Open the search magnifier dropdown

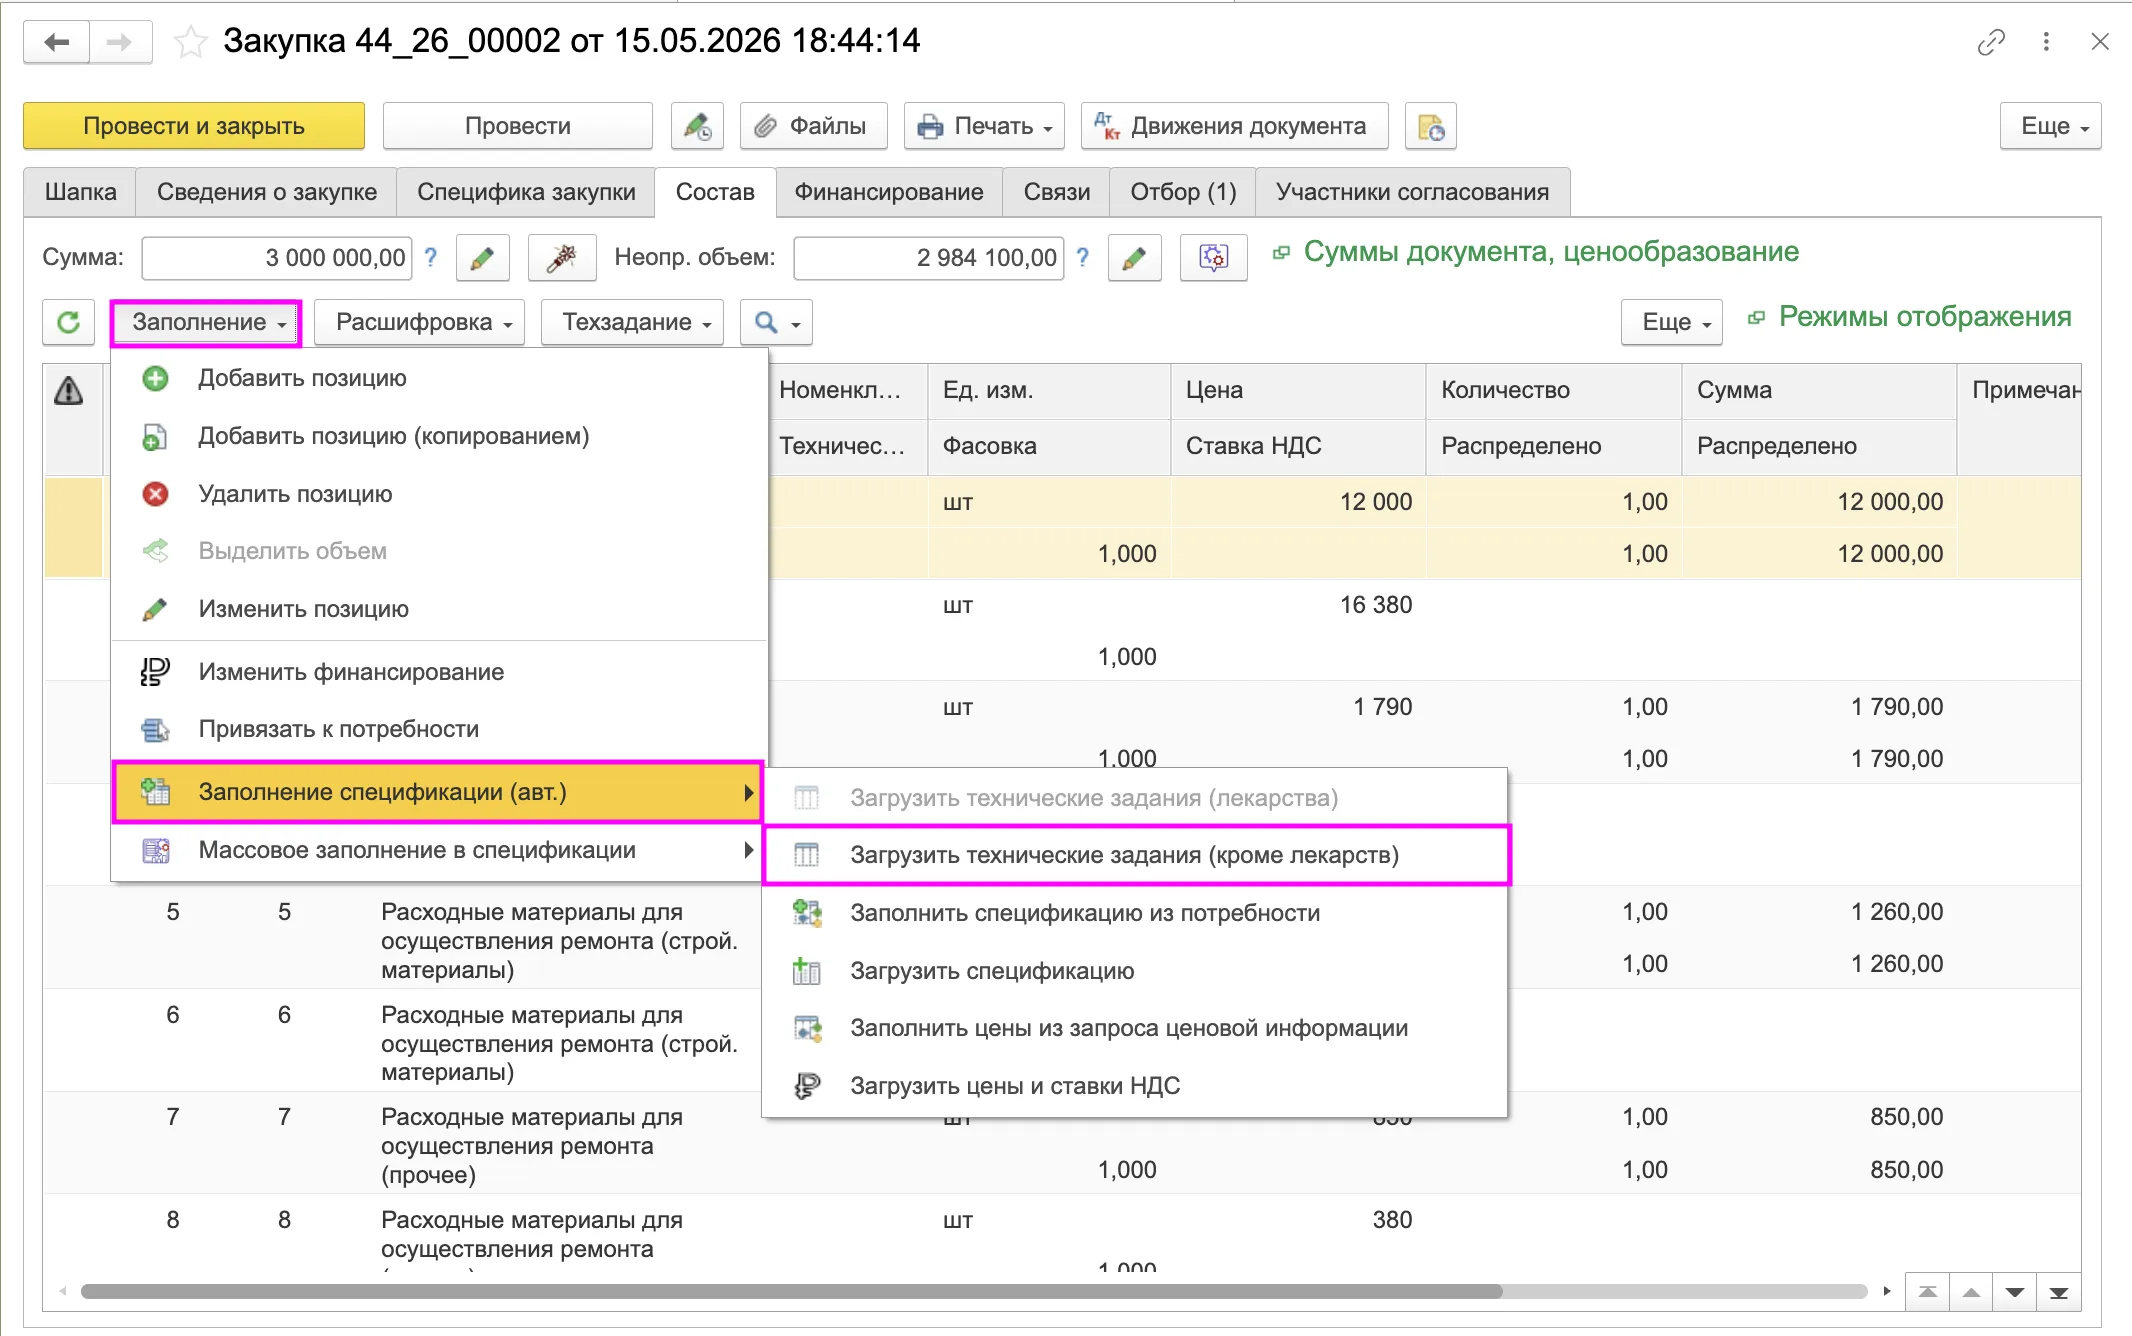[776, 322]
